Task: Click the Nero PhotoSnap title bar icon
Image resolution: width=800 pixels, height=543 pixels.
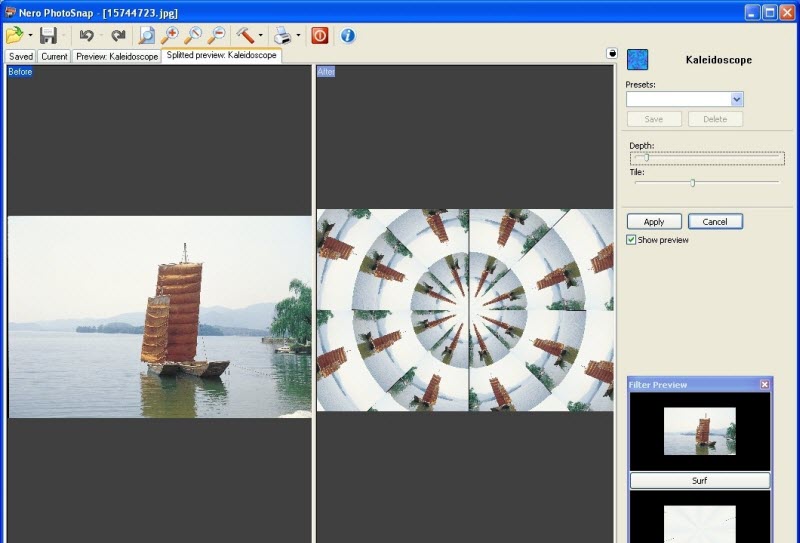Action: pos(10,13)
